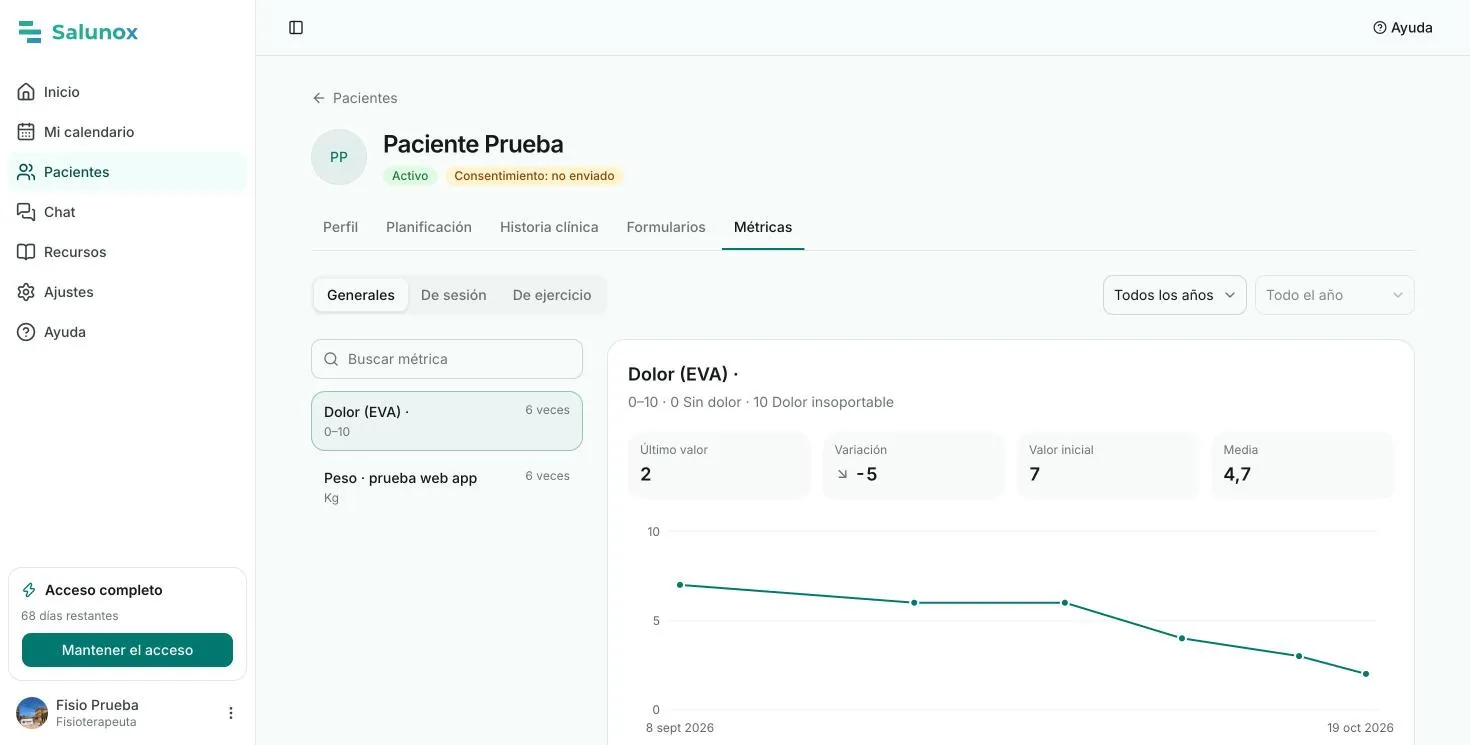Click the Variación -5 card
The height and width of the screenshot is (745, 1470).
913,465
